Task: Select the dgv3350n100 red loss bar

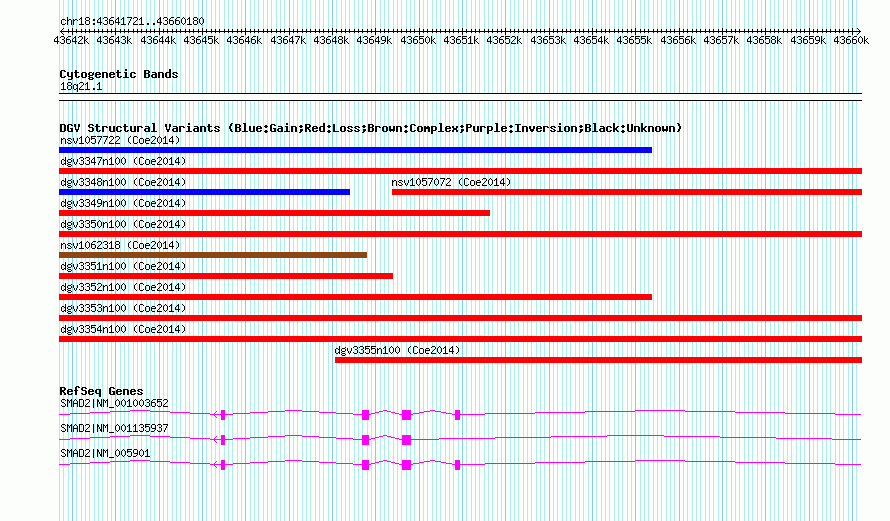Action: coord(460,234)
